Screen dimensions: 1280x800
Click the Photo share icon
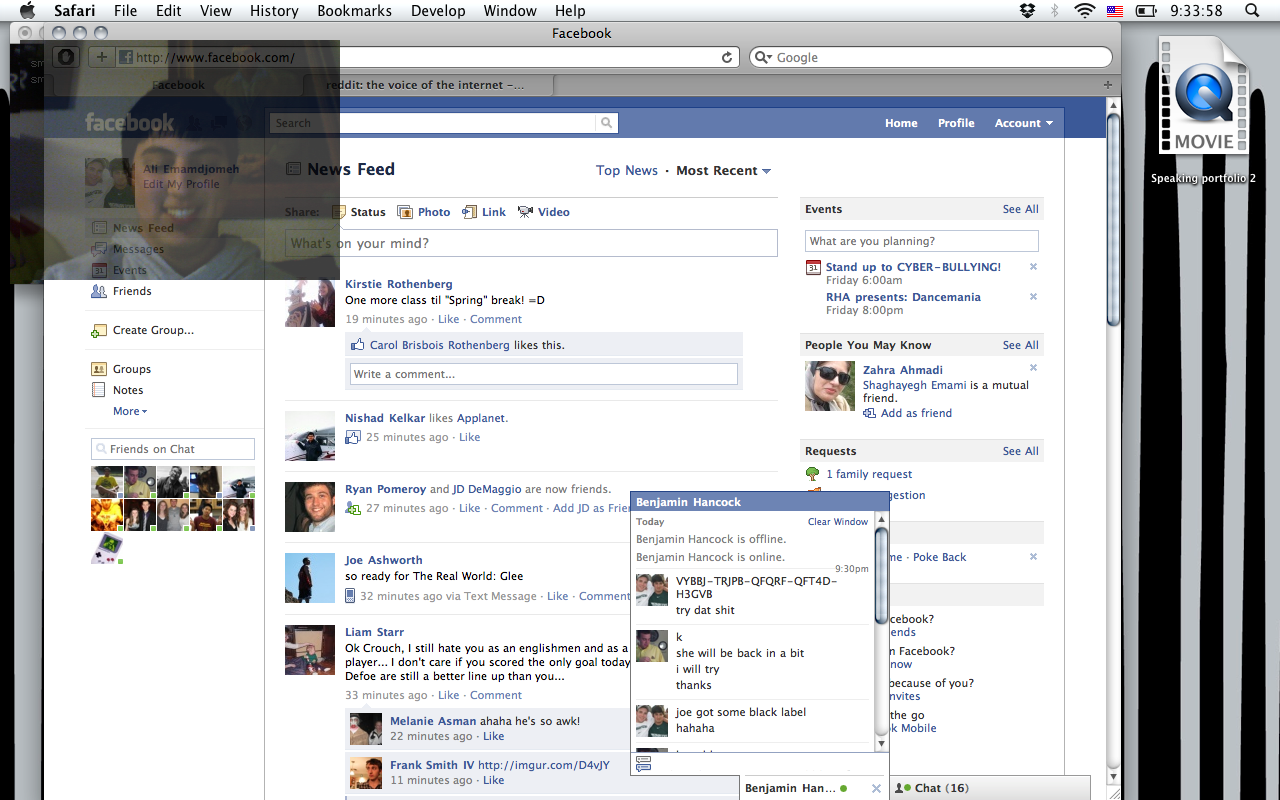405,212
